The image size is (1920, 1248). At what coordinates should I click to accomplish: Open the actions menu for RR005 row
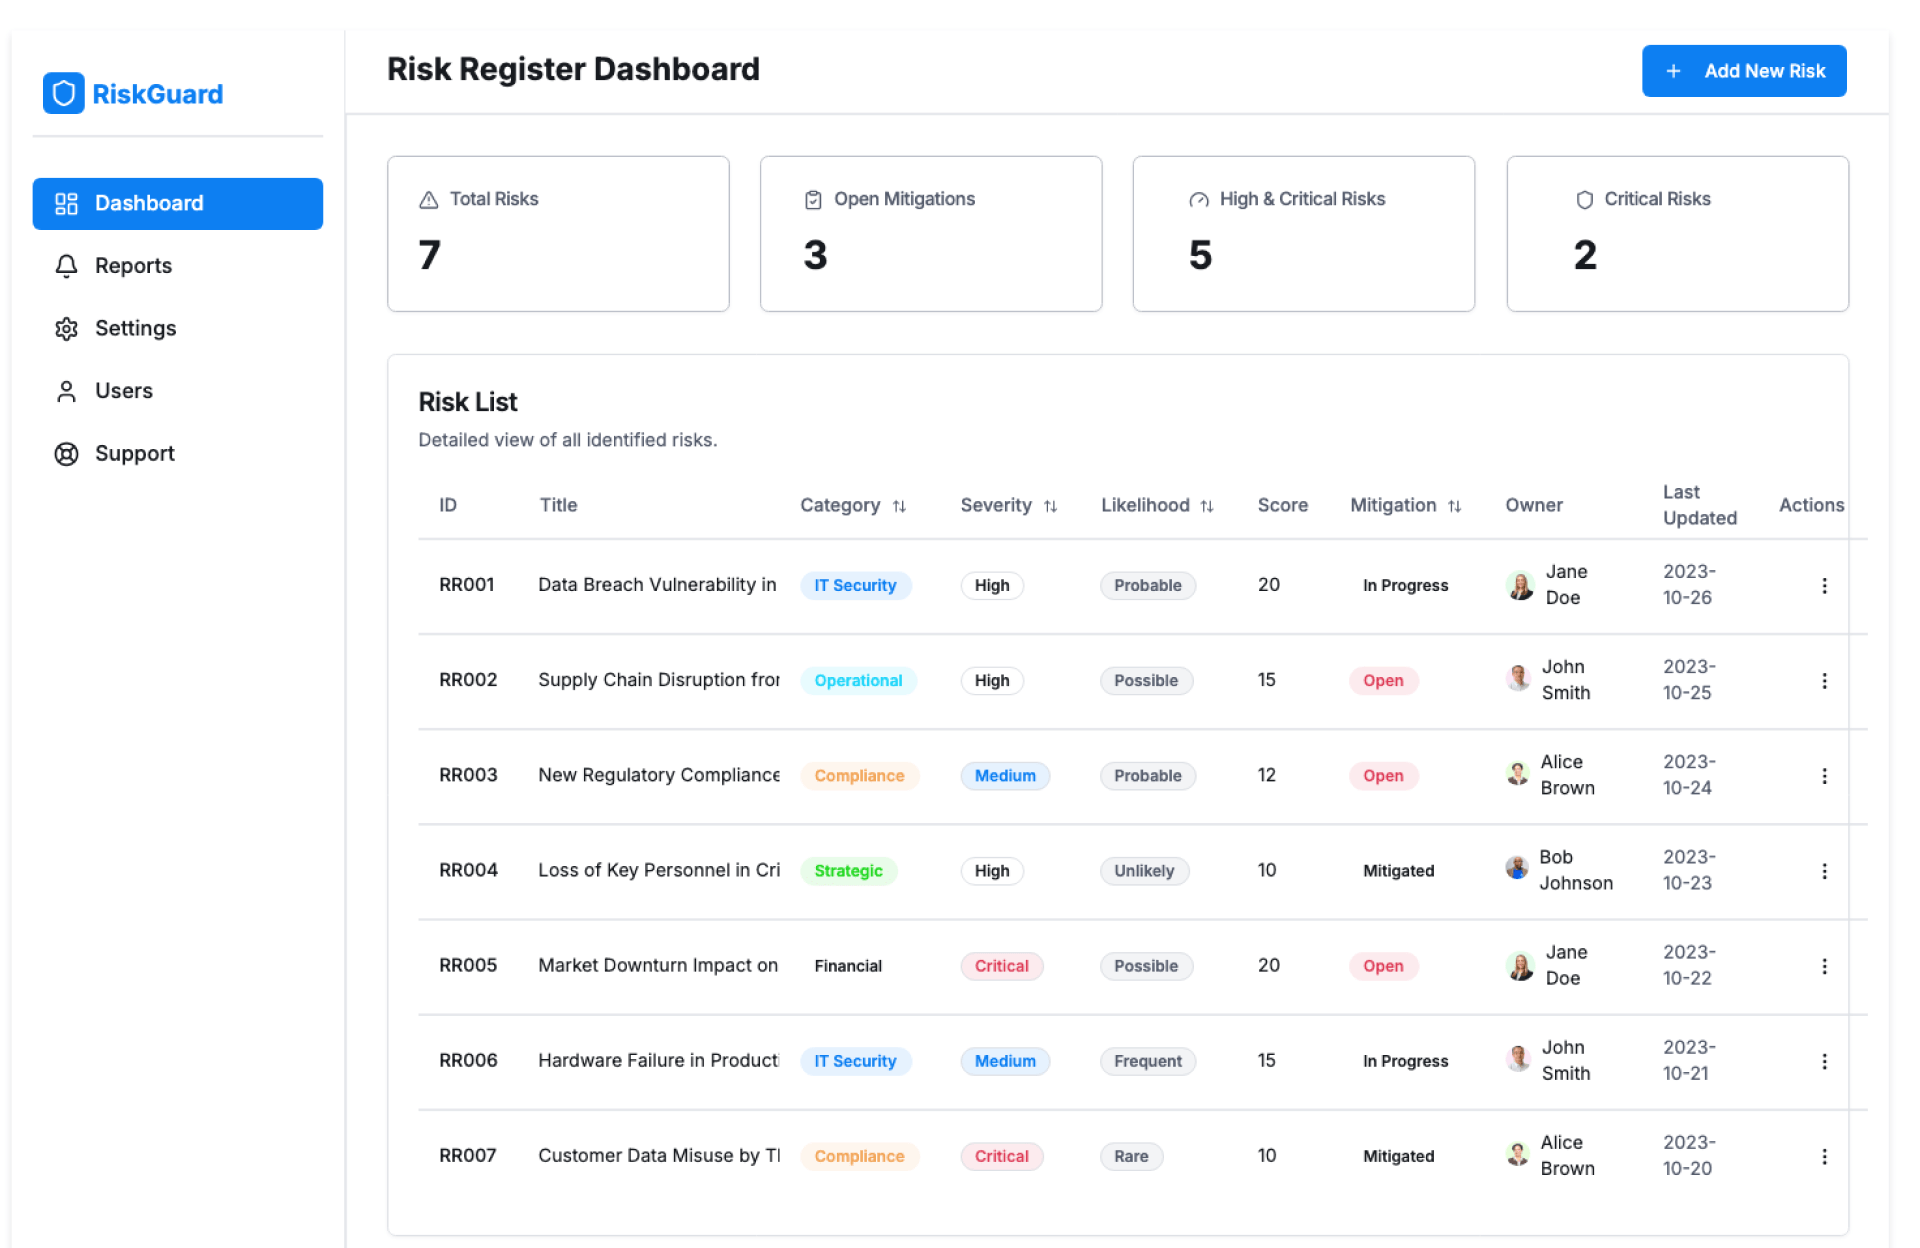(x=1824, y=966)
